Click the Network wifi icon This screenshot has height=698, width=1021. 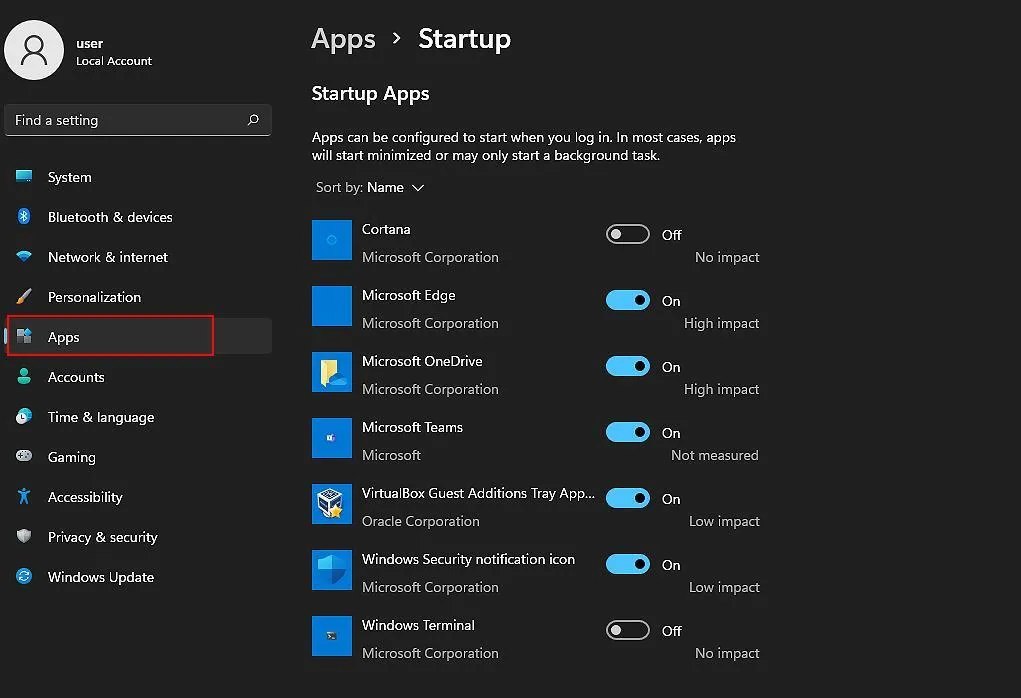(x=24, y=257)
